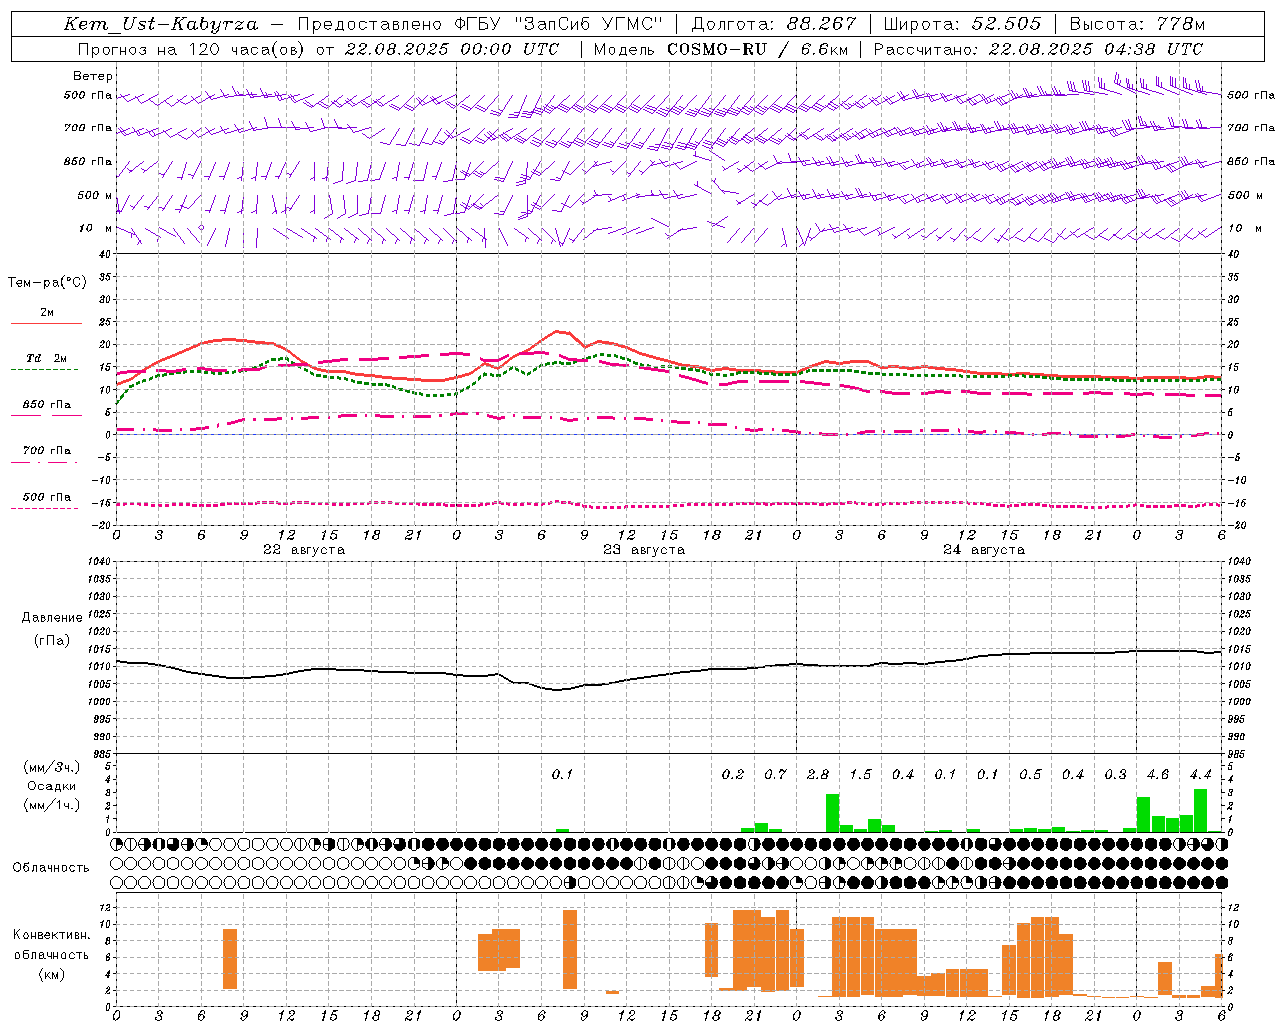Click the 0.3 precipitation value

[x=1115, y=775]
